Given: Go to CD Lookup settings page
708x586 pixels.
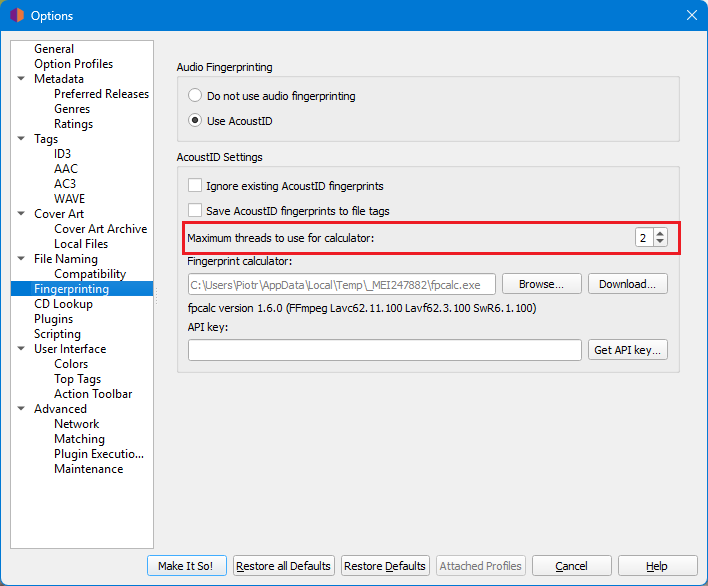Looking at the screenshot, I should tap(63, 304).
